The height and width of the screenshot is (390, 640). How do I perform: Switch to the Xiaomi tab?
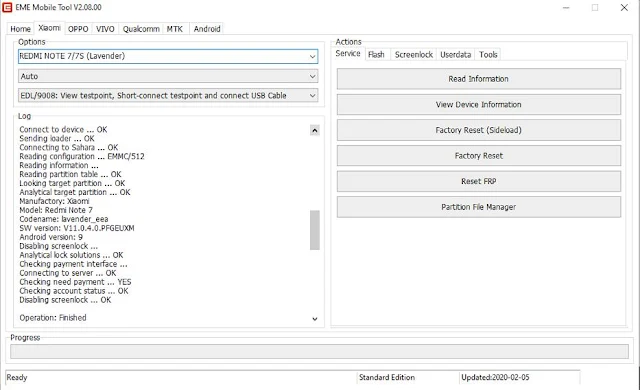(49, 28)
